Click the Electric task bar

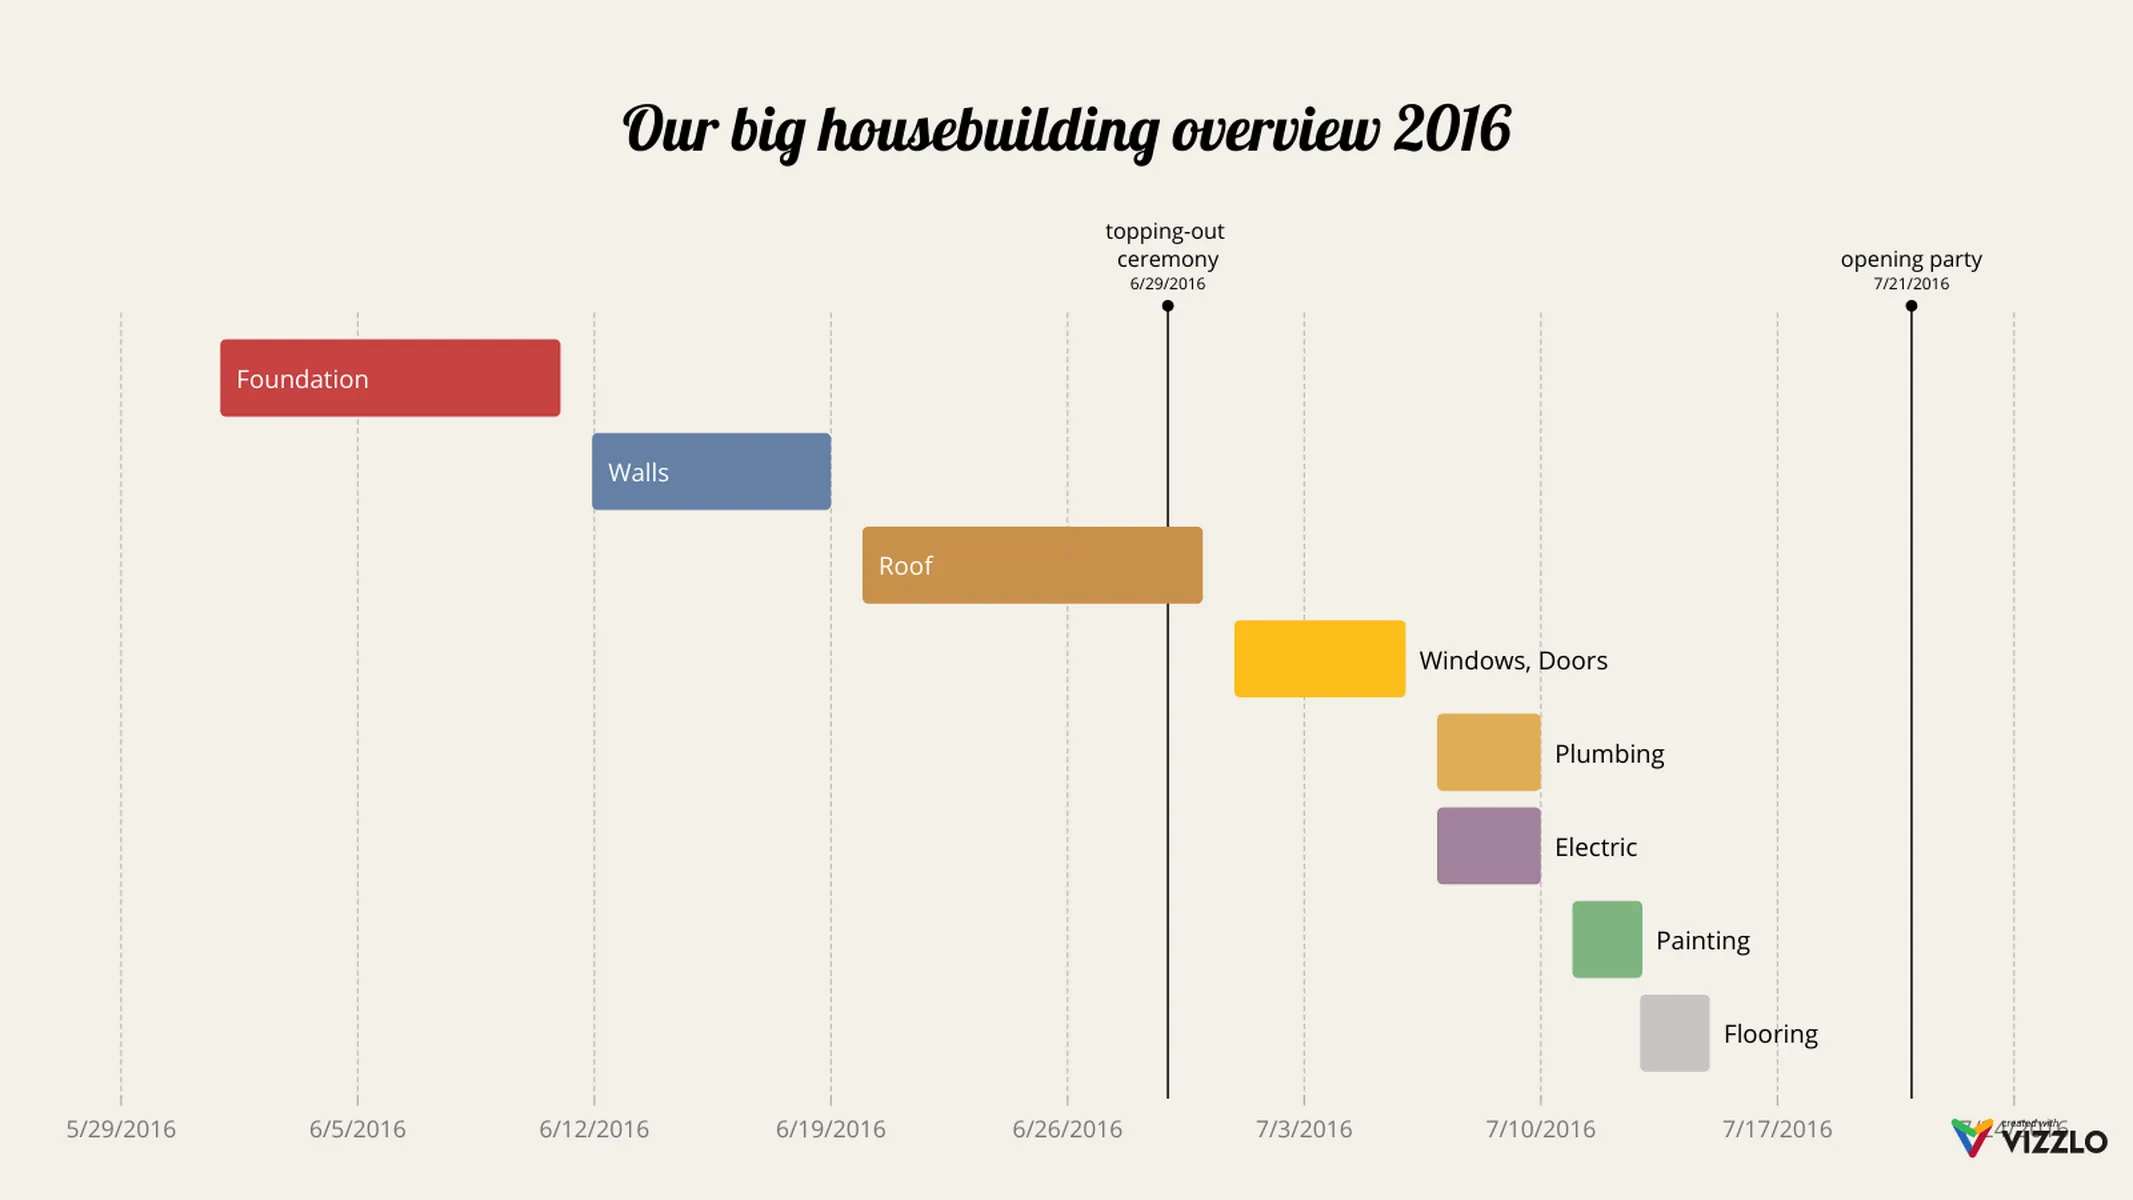[1487, 845]
